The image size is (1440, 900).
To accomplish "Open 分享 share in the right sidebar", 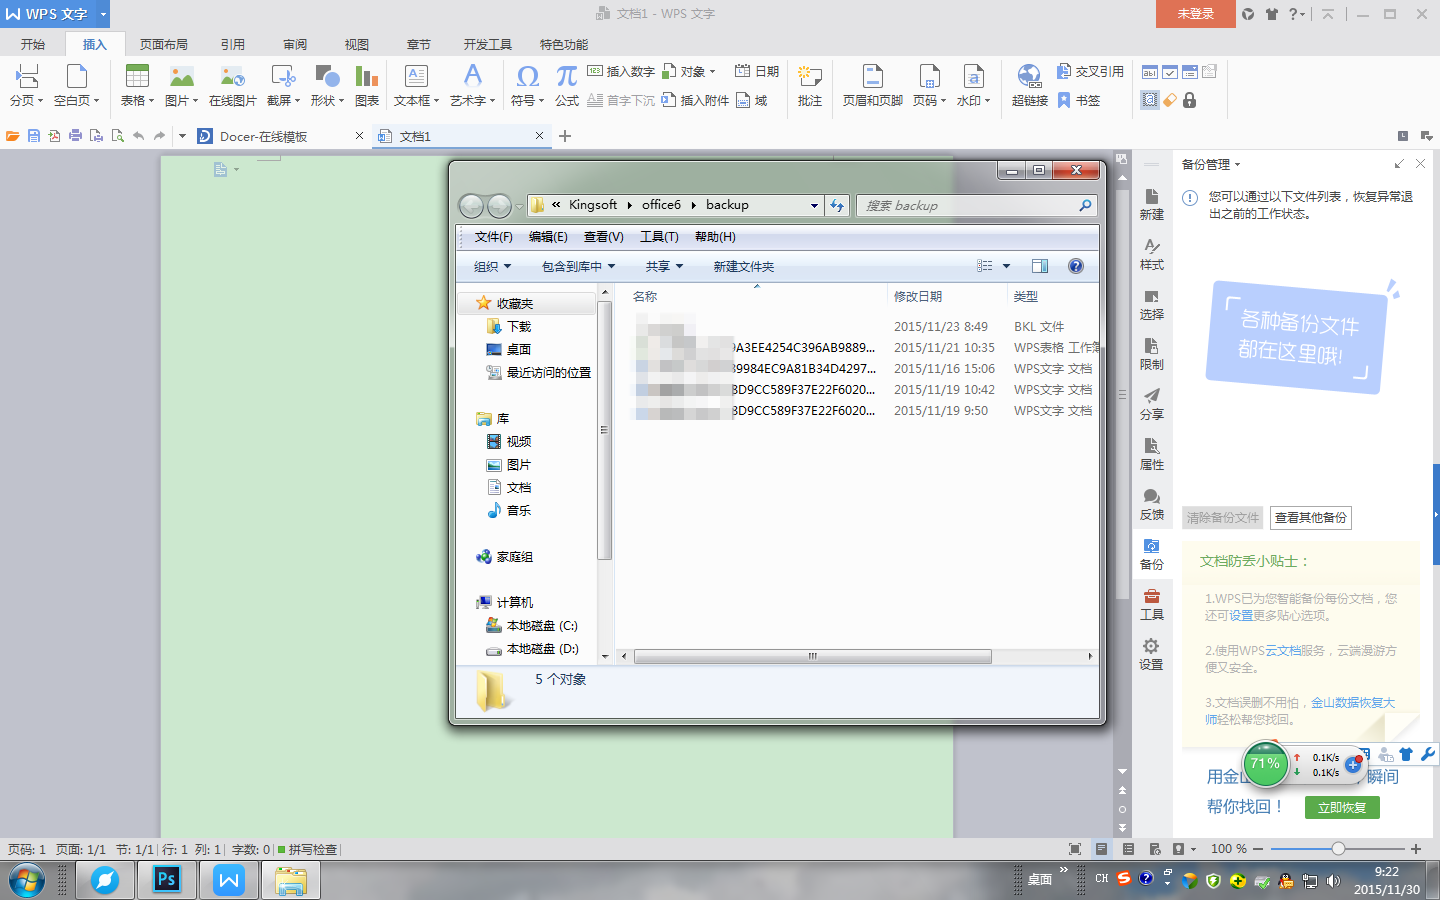I will pyautogui.click(x=1151, y=404).
